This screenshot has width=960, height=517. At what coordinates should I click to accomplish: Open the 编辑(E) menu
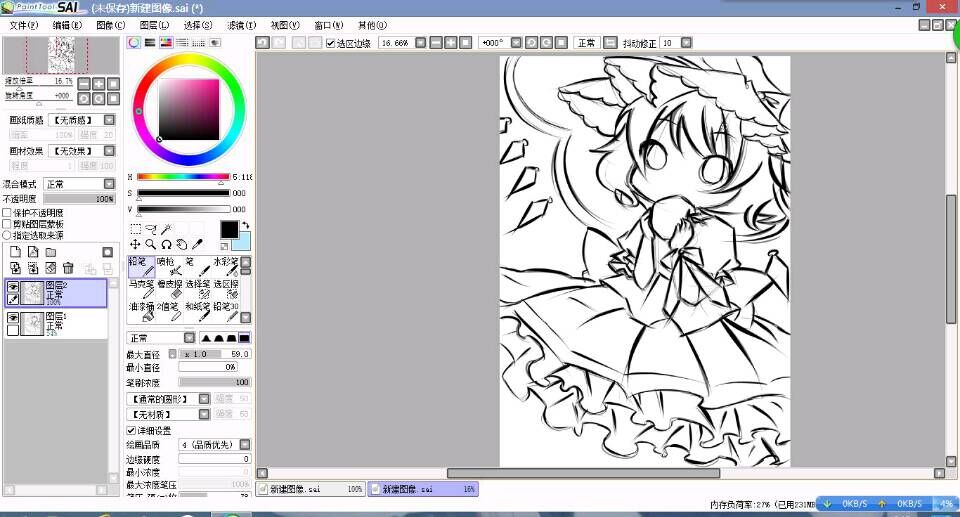tap(67, 25)
